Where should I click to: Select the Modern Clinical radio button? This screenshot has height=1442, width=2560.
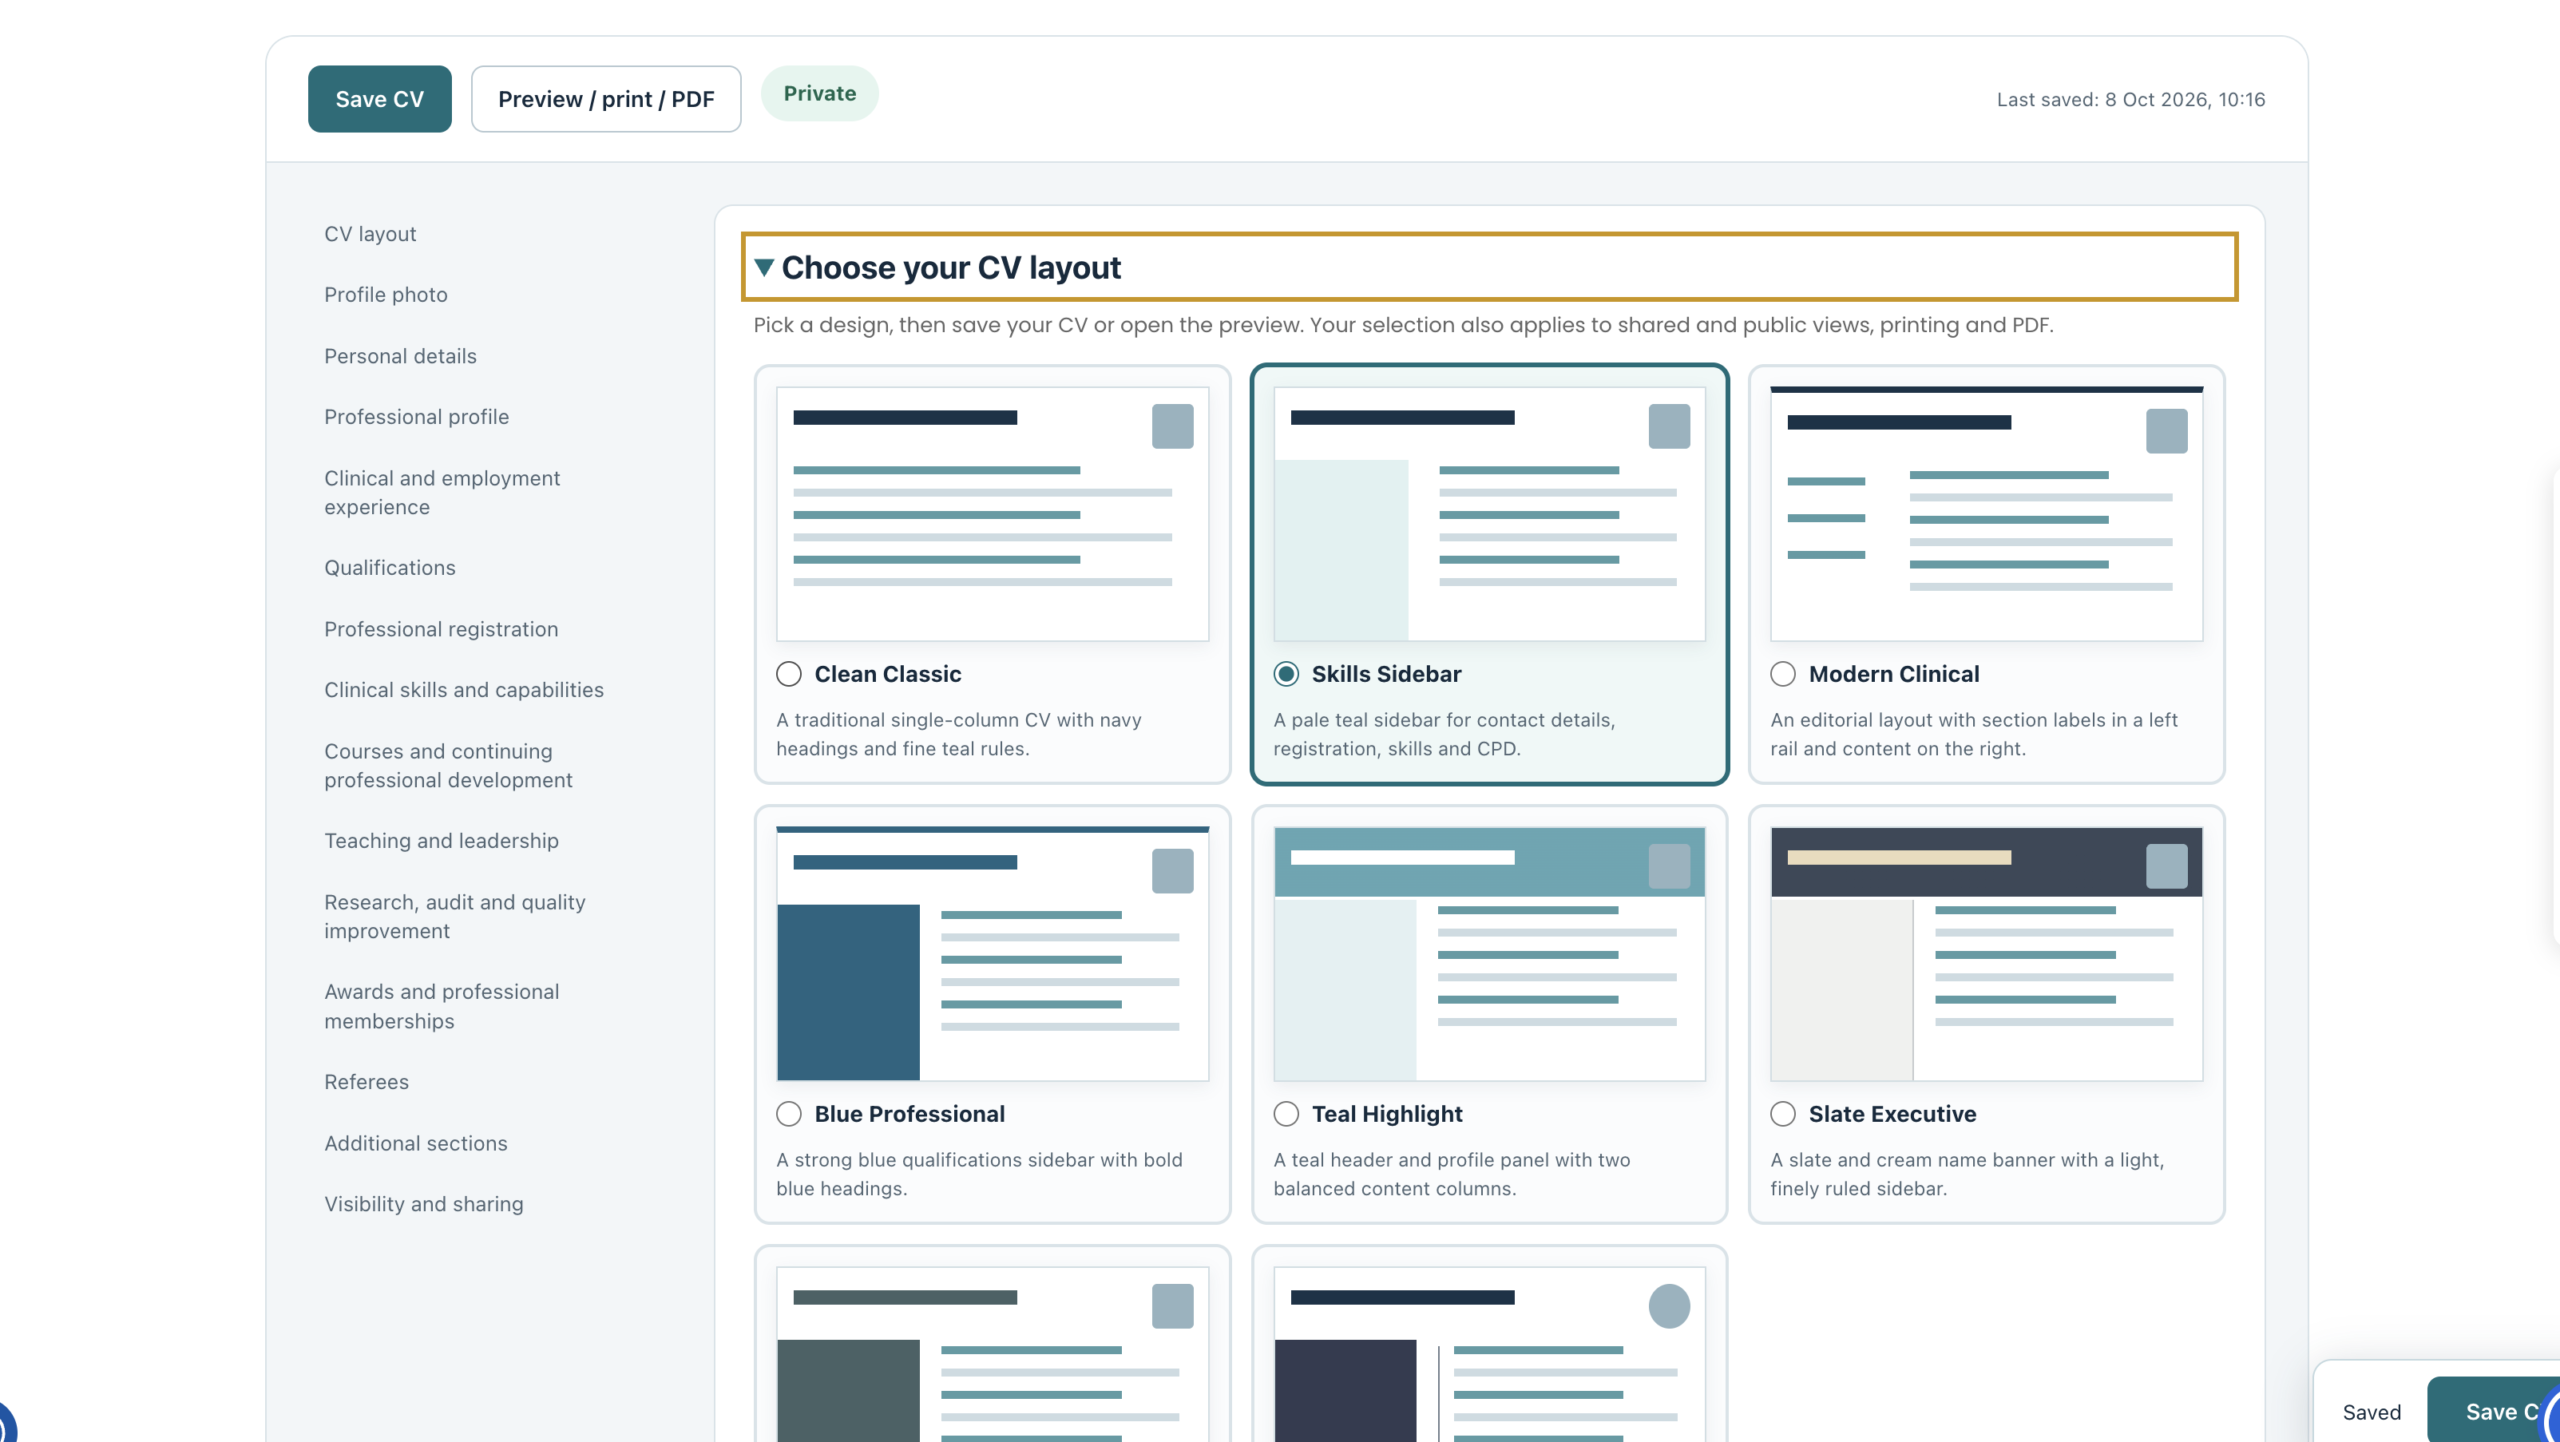[x=1783, y=674]
